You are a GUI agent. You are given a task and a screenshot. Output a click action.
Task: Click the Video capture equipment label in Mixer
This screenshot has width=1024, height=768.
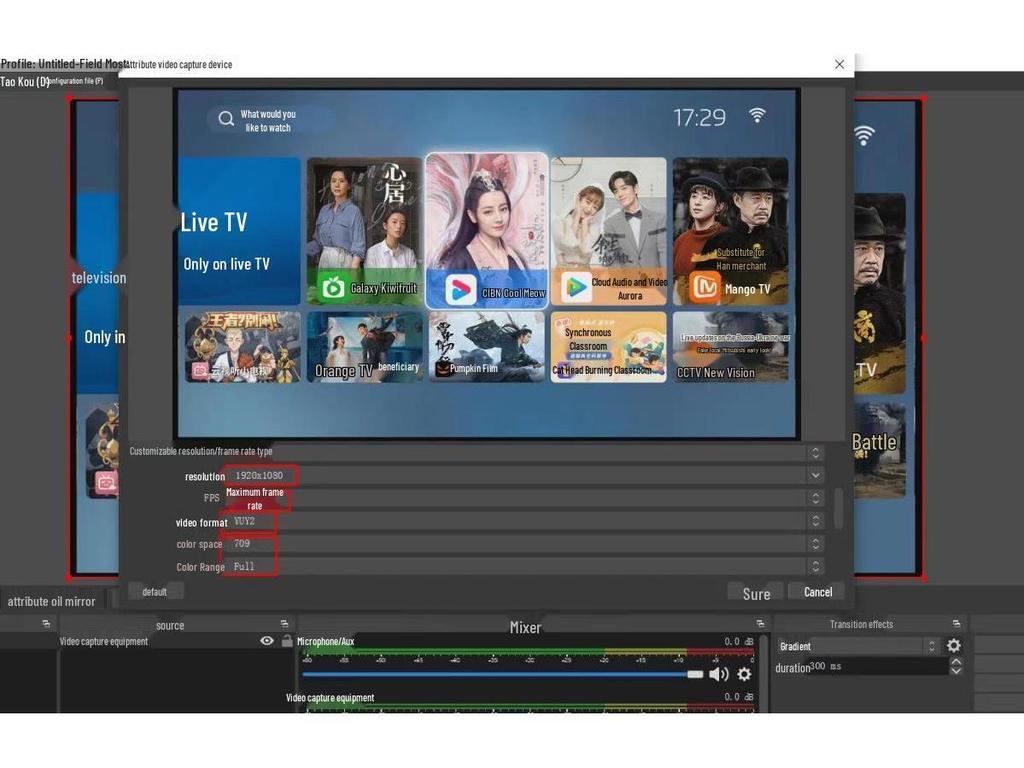[330, 697]
